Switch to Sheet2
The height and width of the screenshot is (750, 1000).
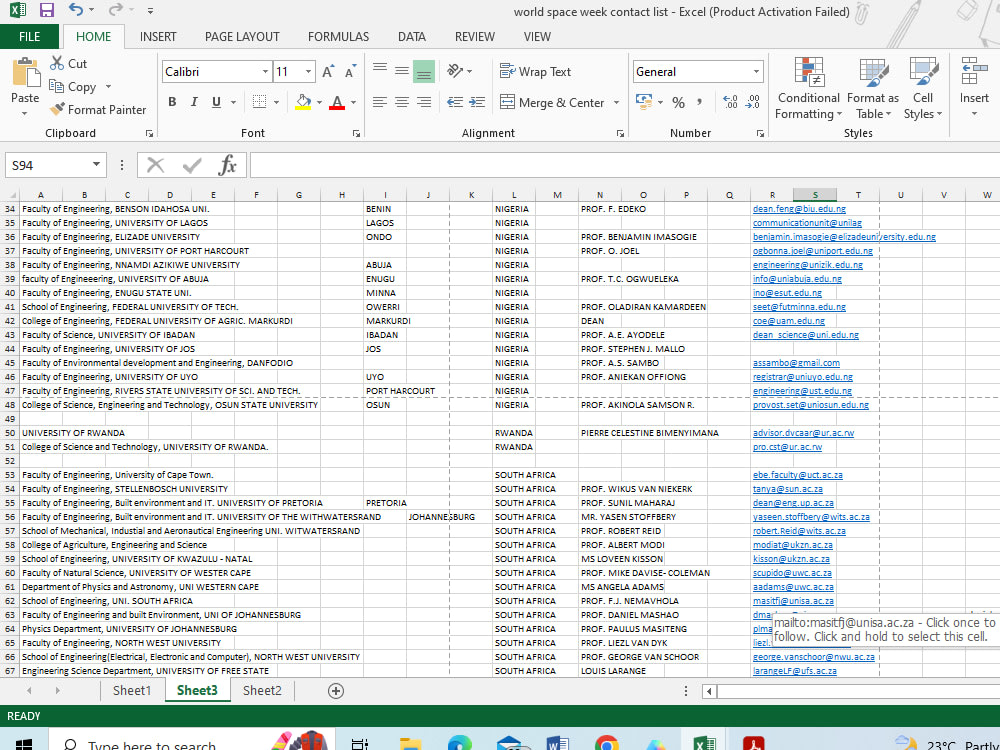point(262,690)
